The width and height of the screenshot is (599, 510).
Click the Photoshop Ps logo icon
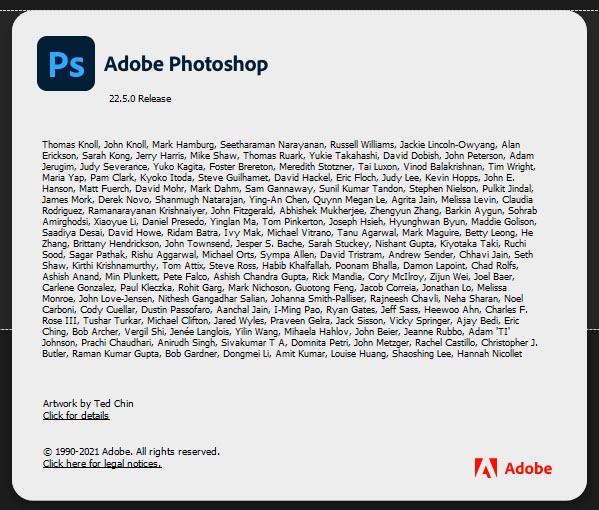[66, 63]
